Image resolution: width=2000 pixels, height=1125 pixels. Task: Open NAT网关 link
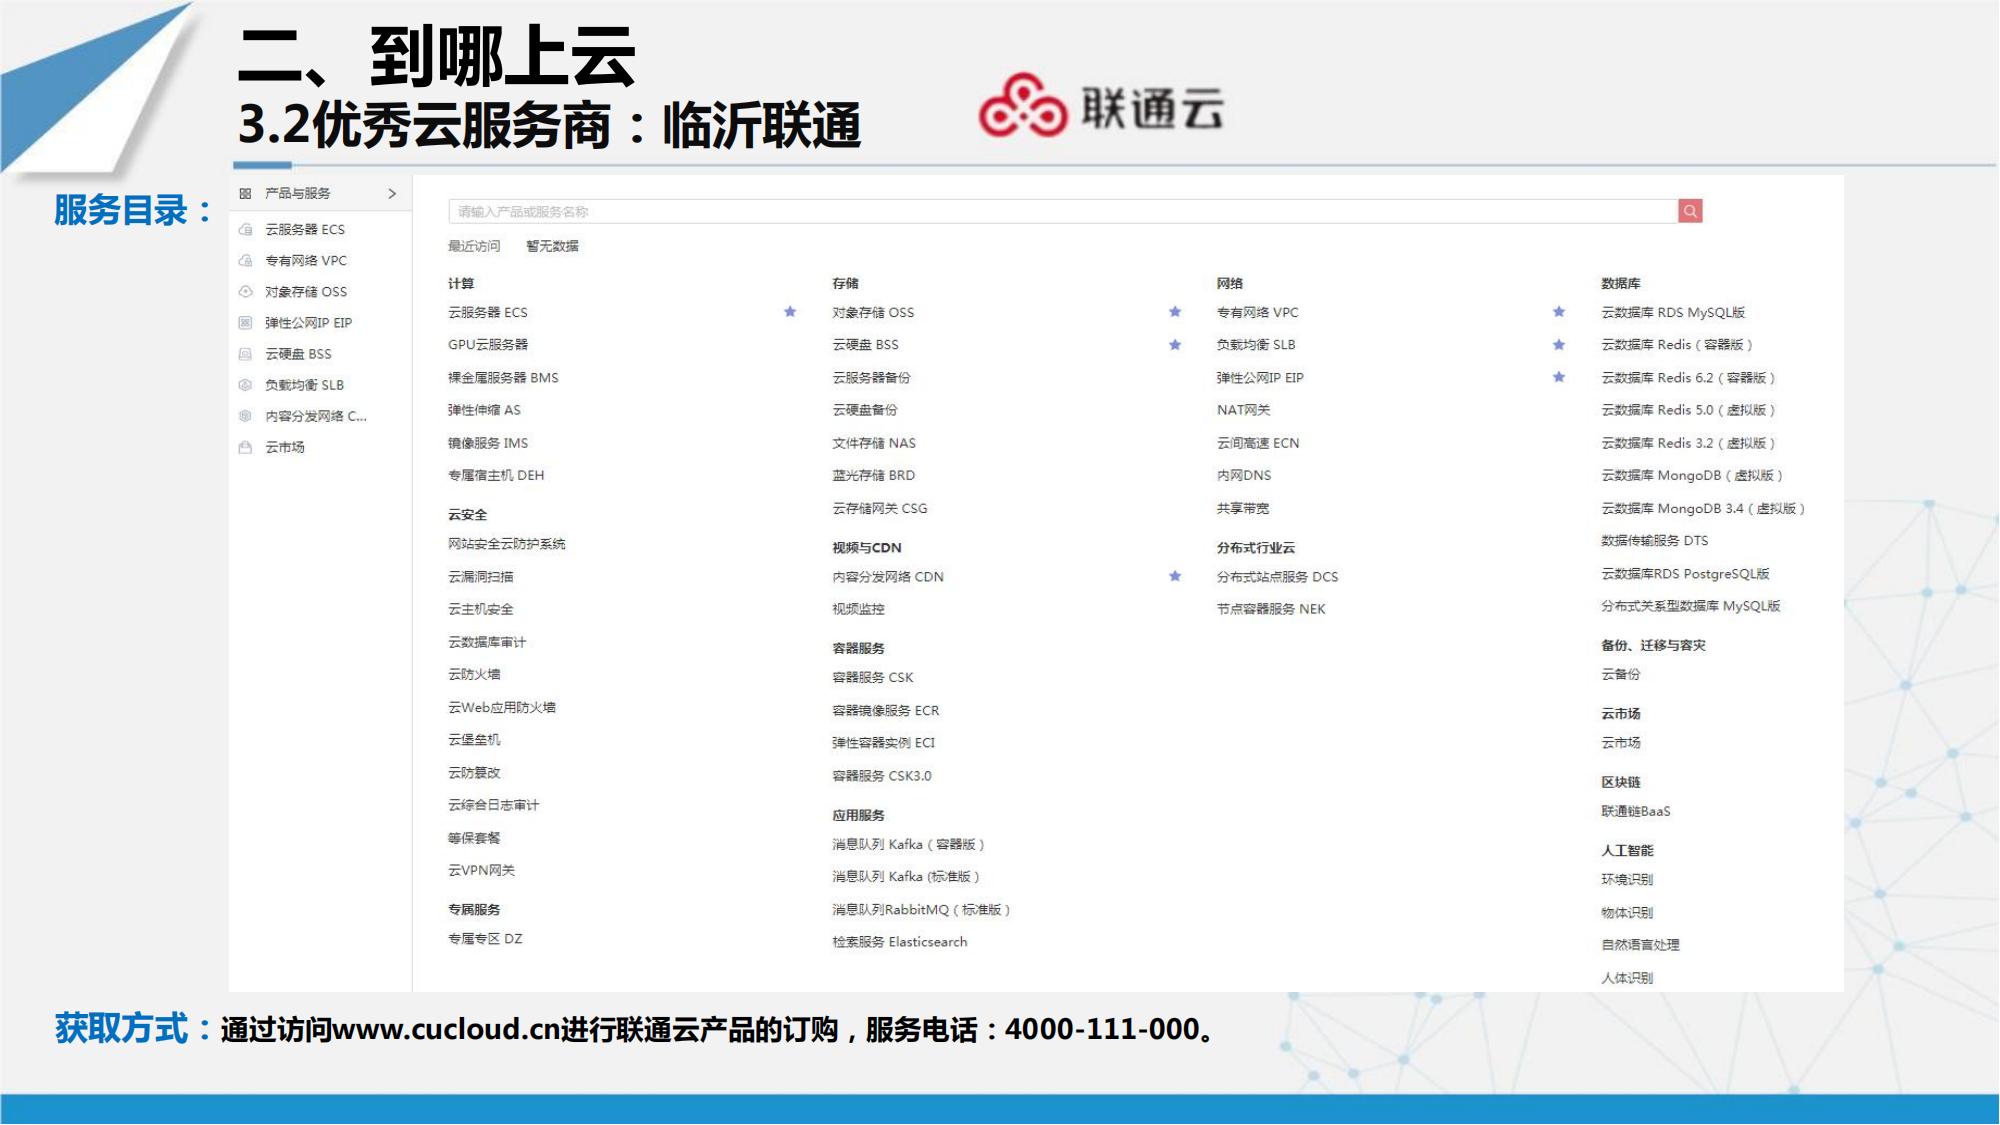click(1243, 410)
